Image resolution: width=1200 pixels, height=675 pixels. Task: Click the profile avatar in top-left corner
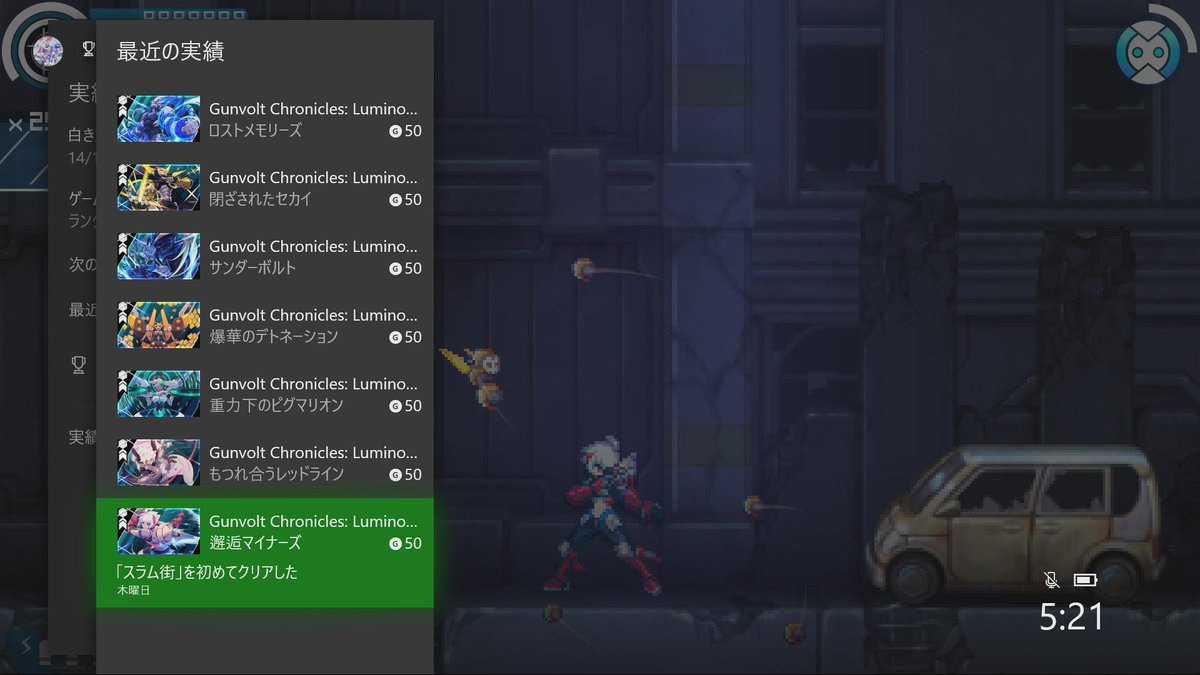pos(47,49)
